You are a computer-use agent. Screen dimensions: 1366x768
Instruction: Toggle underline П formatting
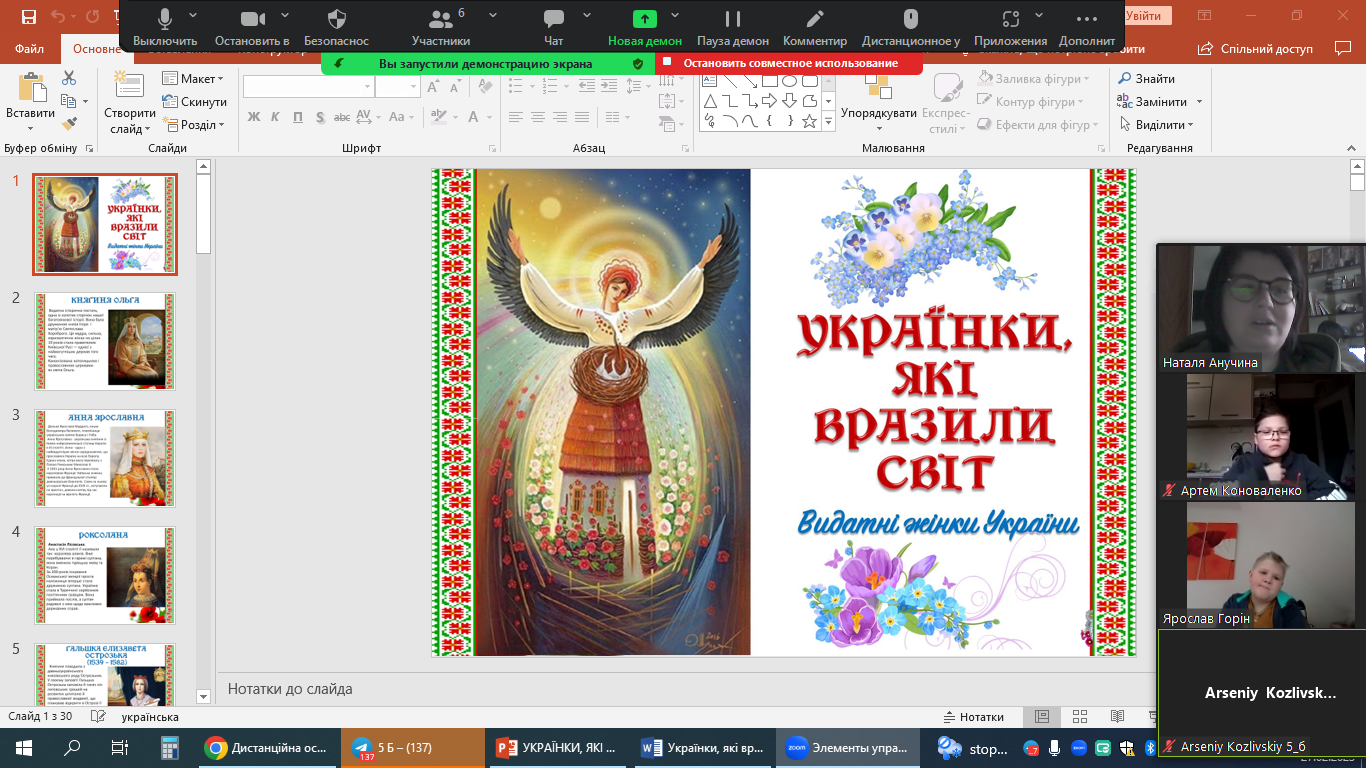pyautogui.click(x=298, y=117)
